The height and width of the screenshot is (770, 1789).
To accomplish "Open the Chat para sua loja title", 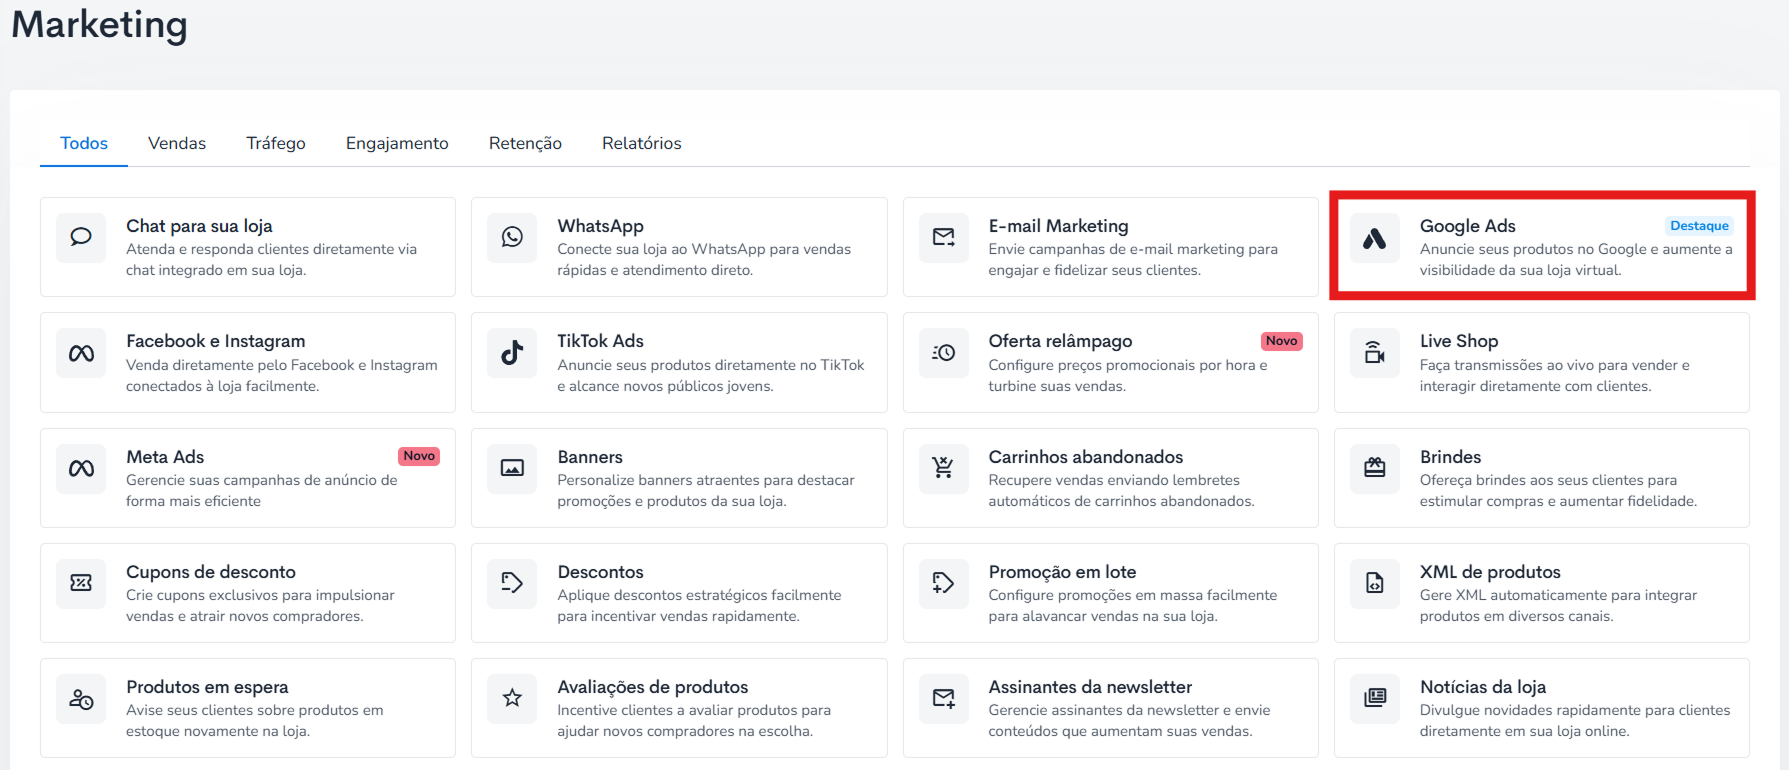I will coord(199,226).
